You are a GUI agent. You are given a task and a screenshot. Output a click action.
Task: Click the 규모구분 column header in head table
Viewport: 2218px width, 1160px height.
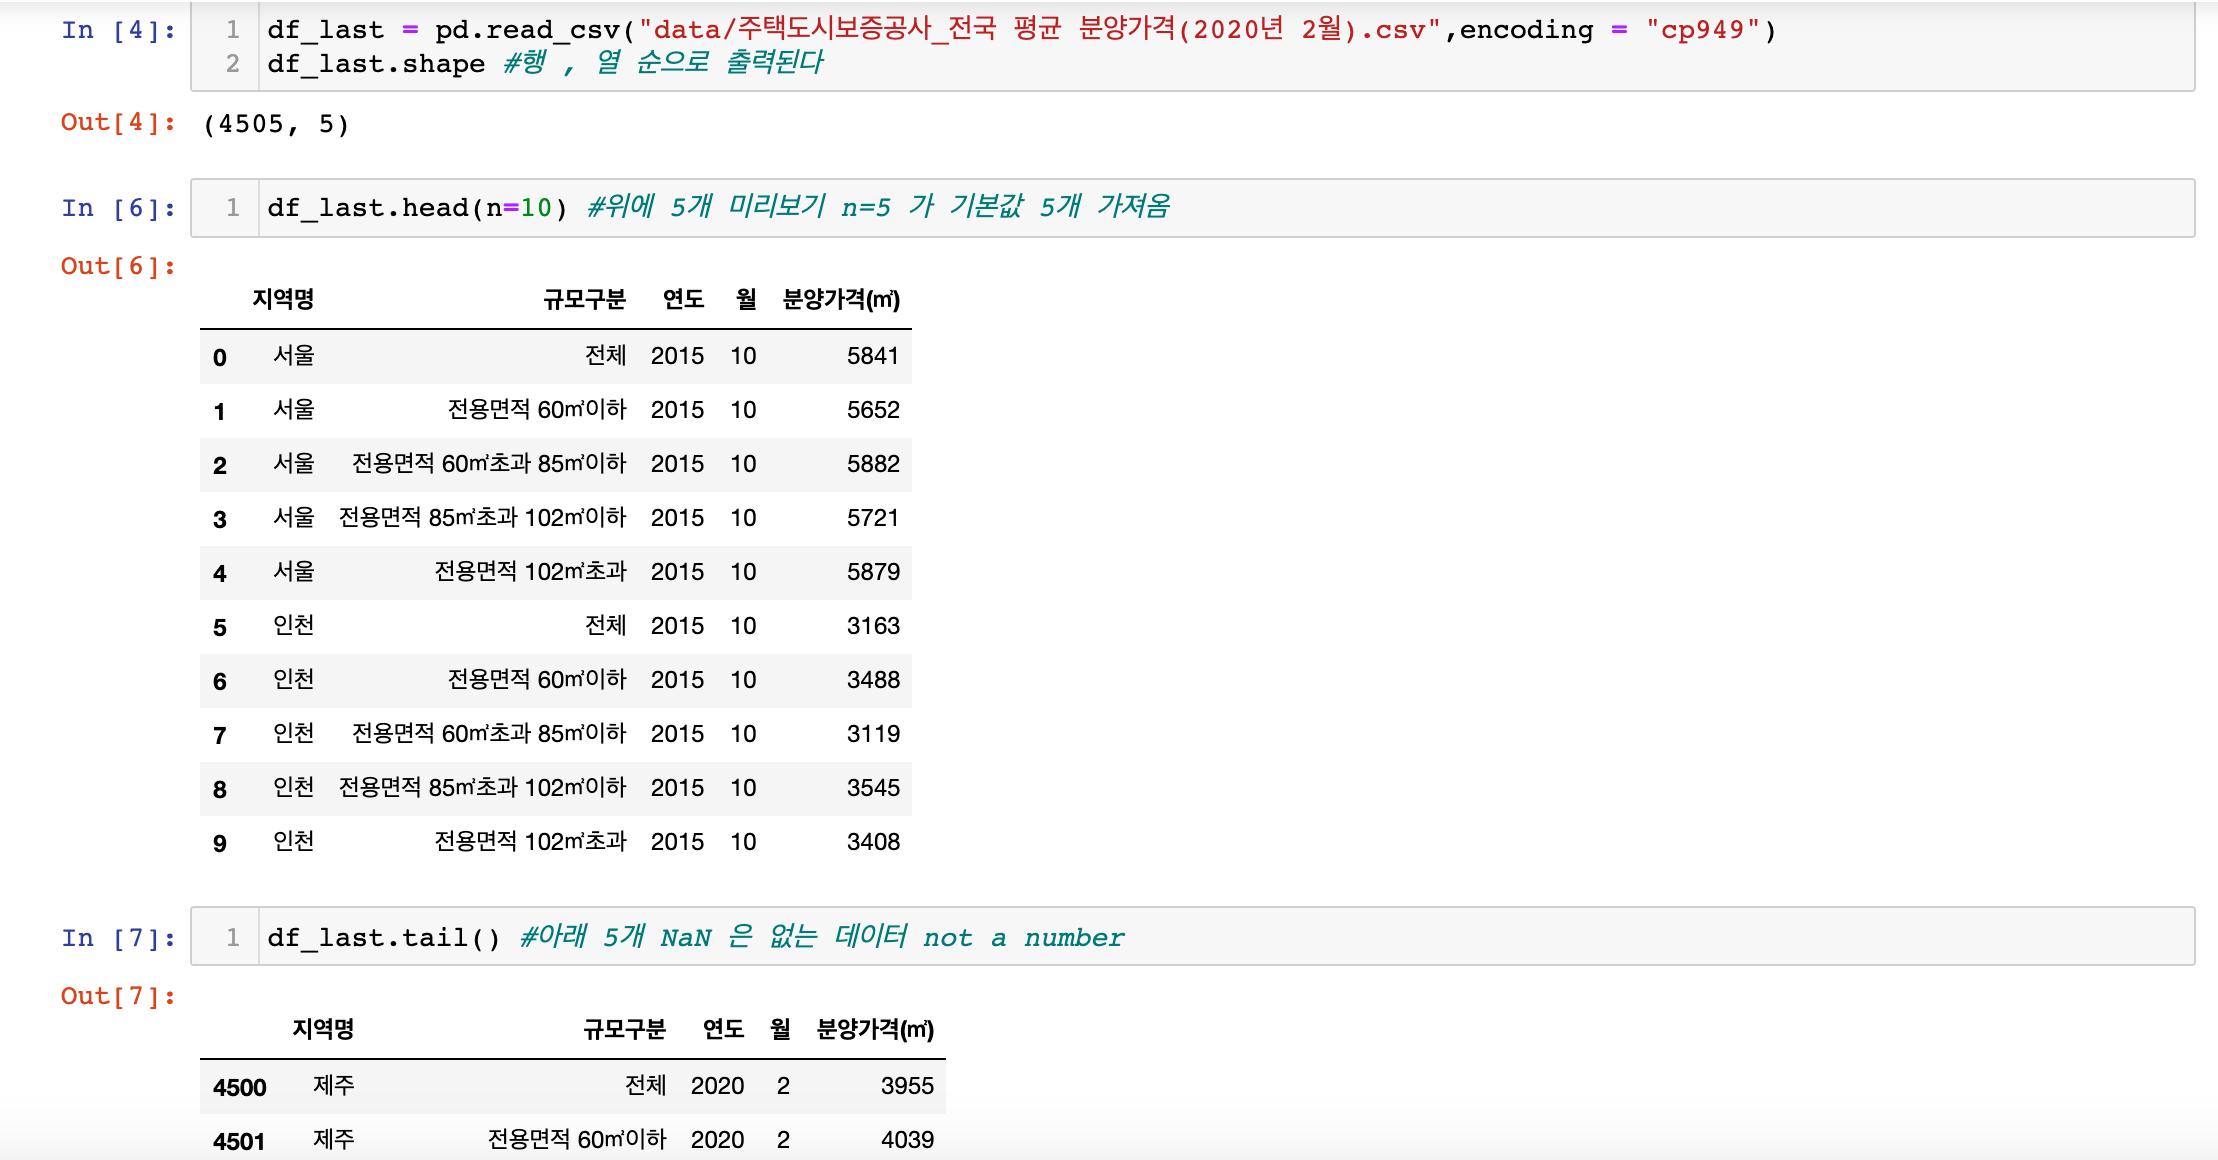(x=584, y=299)
